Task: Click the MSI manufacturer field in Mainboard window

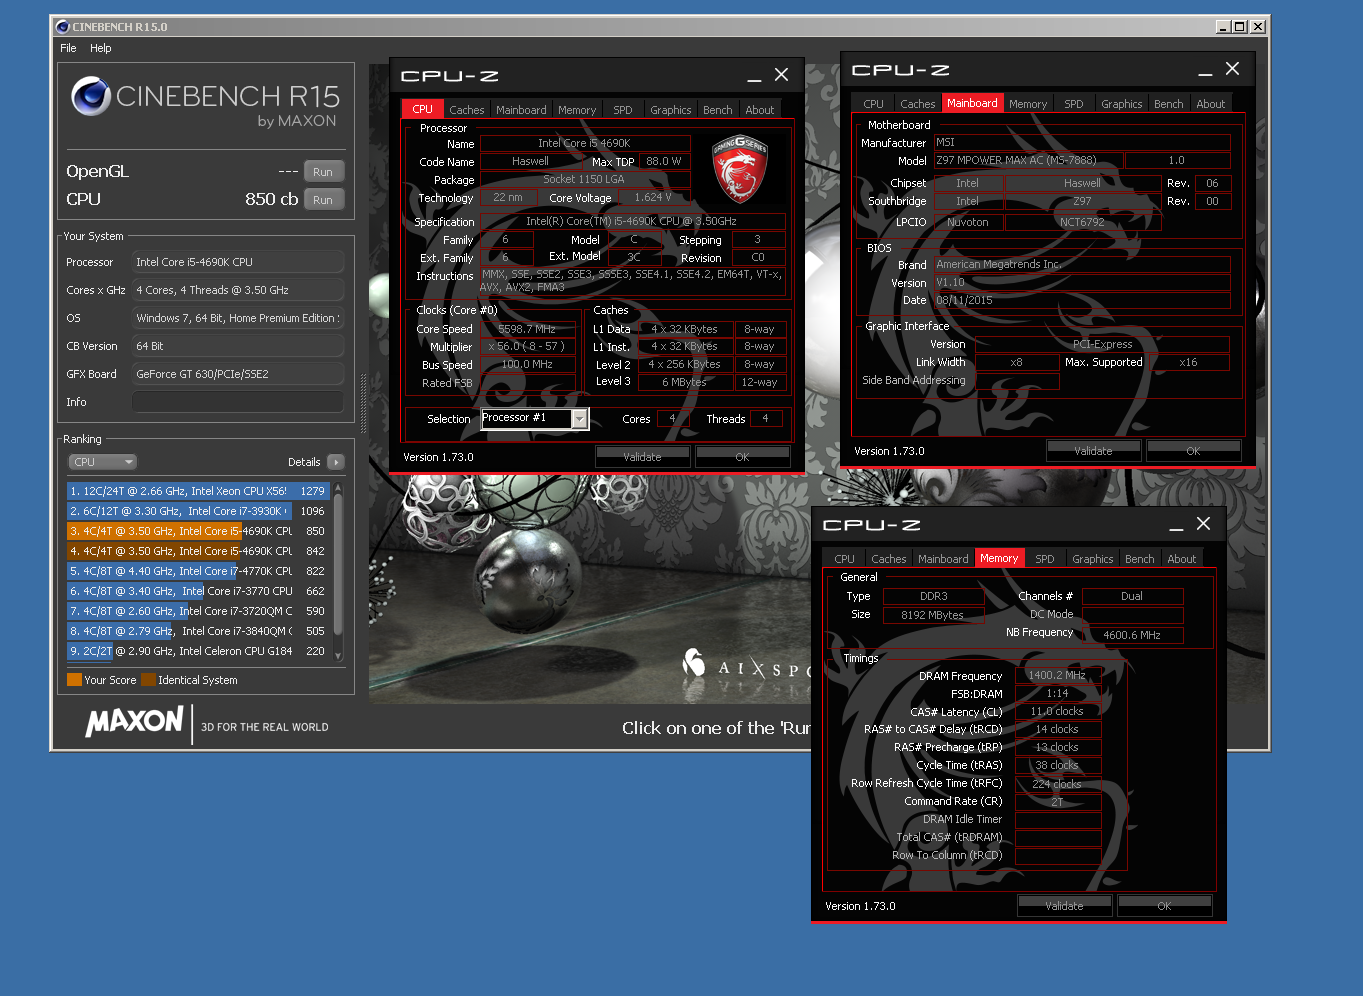Action: click(x=1082, y=142)
